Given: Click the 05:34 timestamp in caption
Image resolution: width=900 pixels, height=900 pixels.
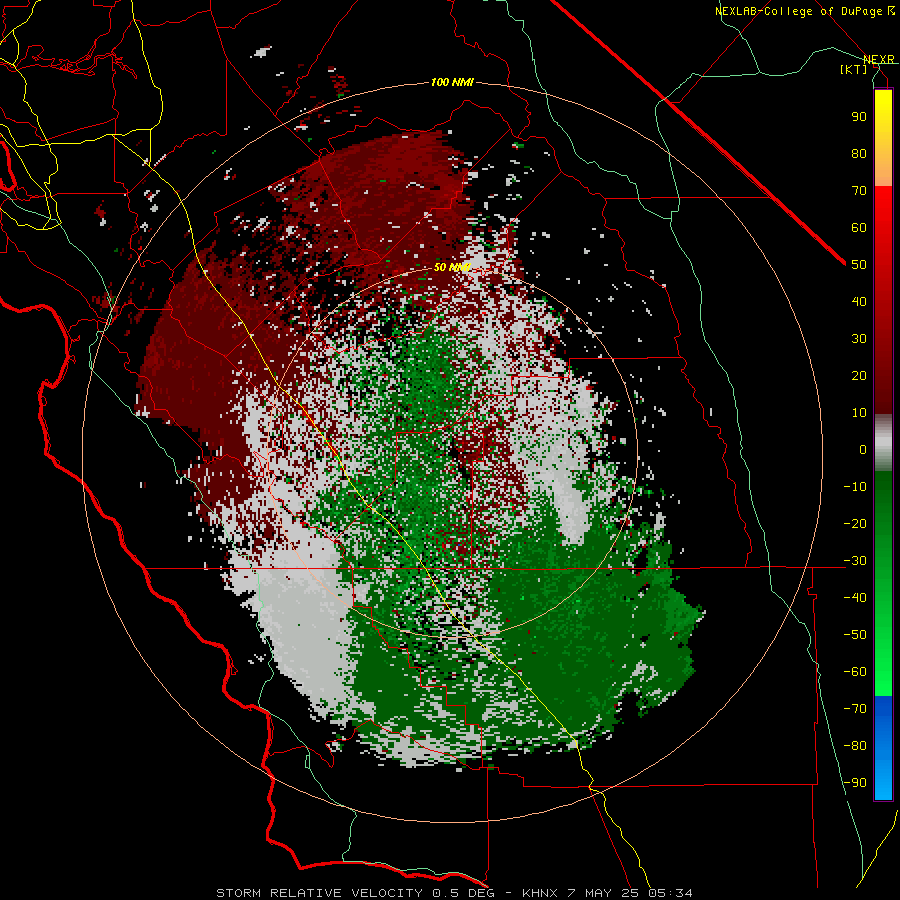Looking at the screenshot, I should coord(670,893).
